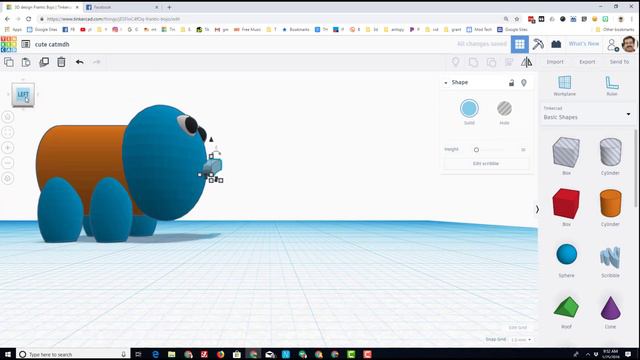Viewport: 640px width, 360px height.
Task: Toggle the hide lightbulb in Shape panel
Action: pyautogui.click(x=524, y=83)
